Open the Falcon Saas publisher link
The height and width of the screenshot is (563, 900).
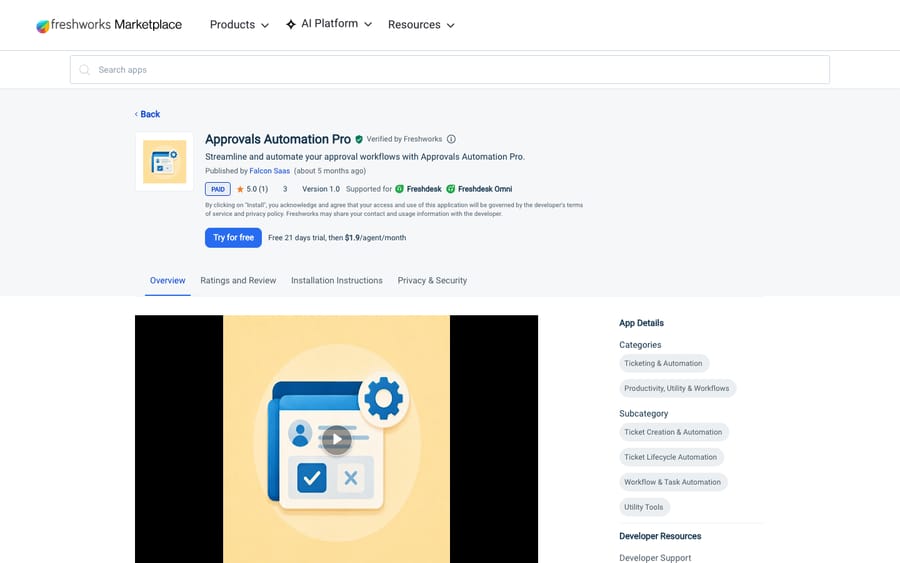coord(269,171)
